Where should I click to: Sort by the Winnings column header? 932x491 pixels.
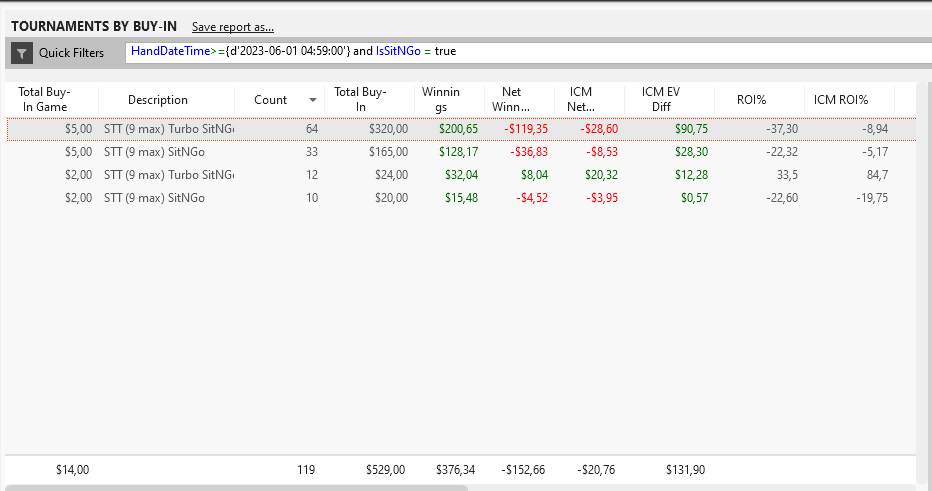440,99
